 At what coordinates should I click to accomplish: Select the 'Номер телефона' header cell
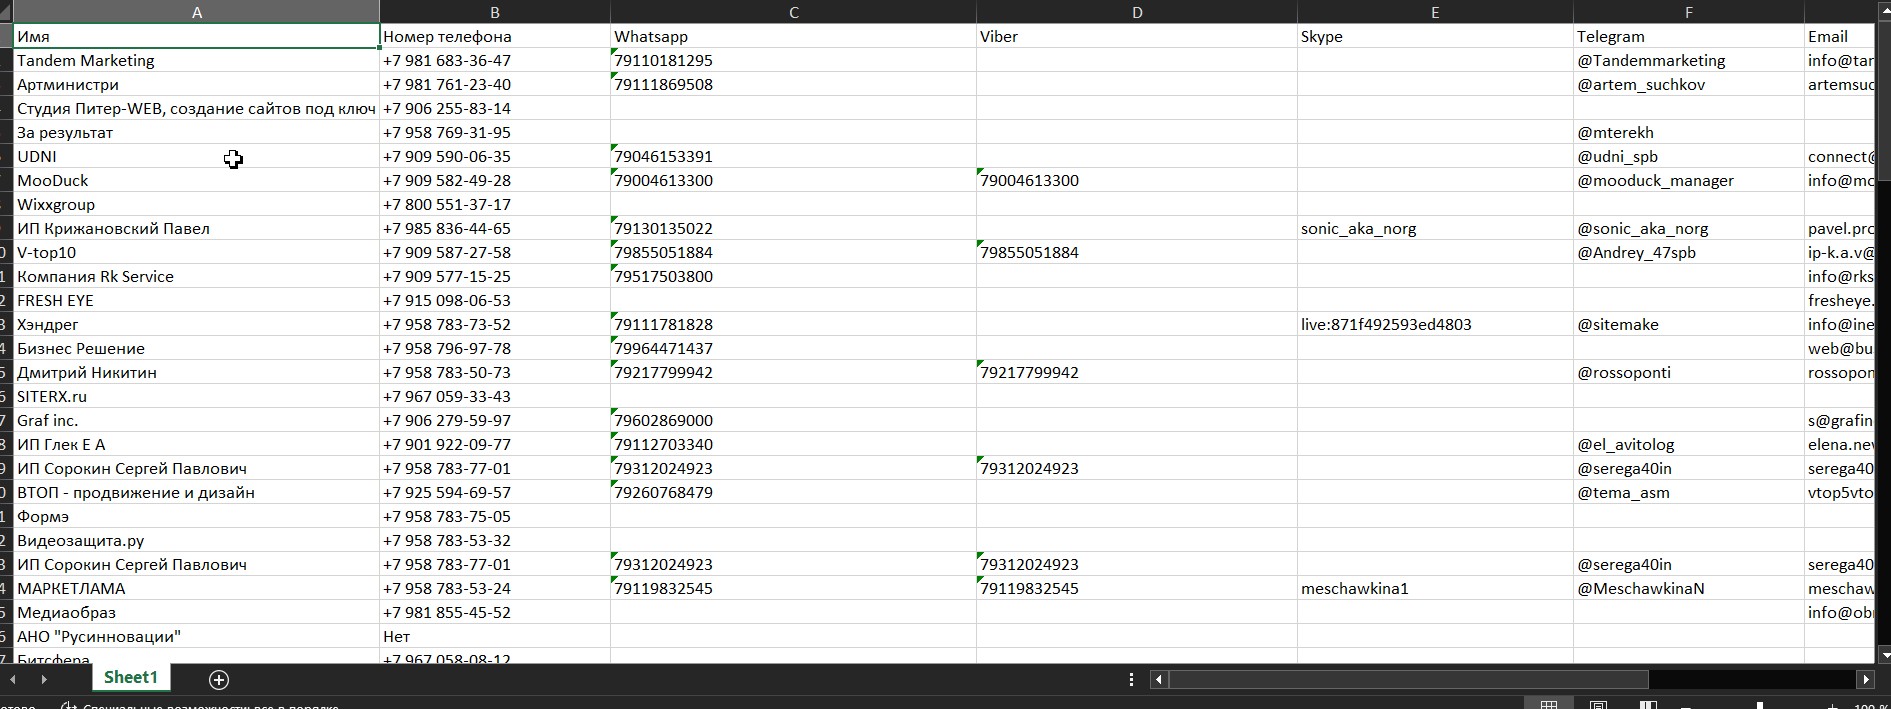point(495,36)
